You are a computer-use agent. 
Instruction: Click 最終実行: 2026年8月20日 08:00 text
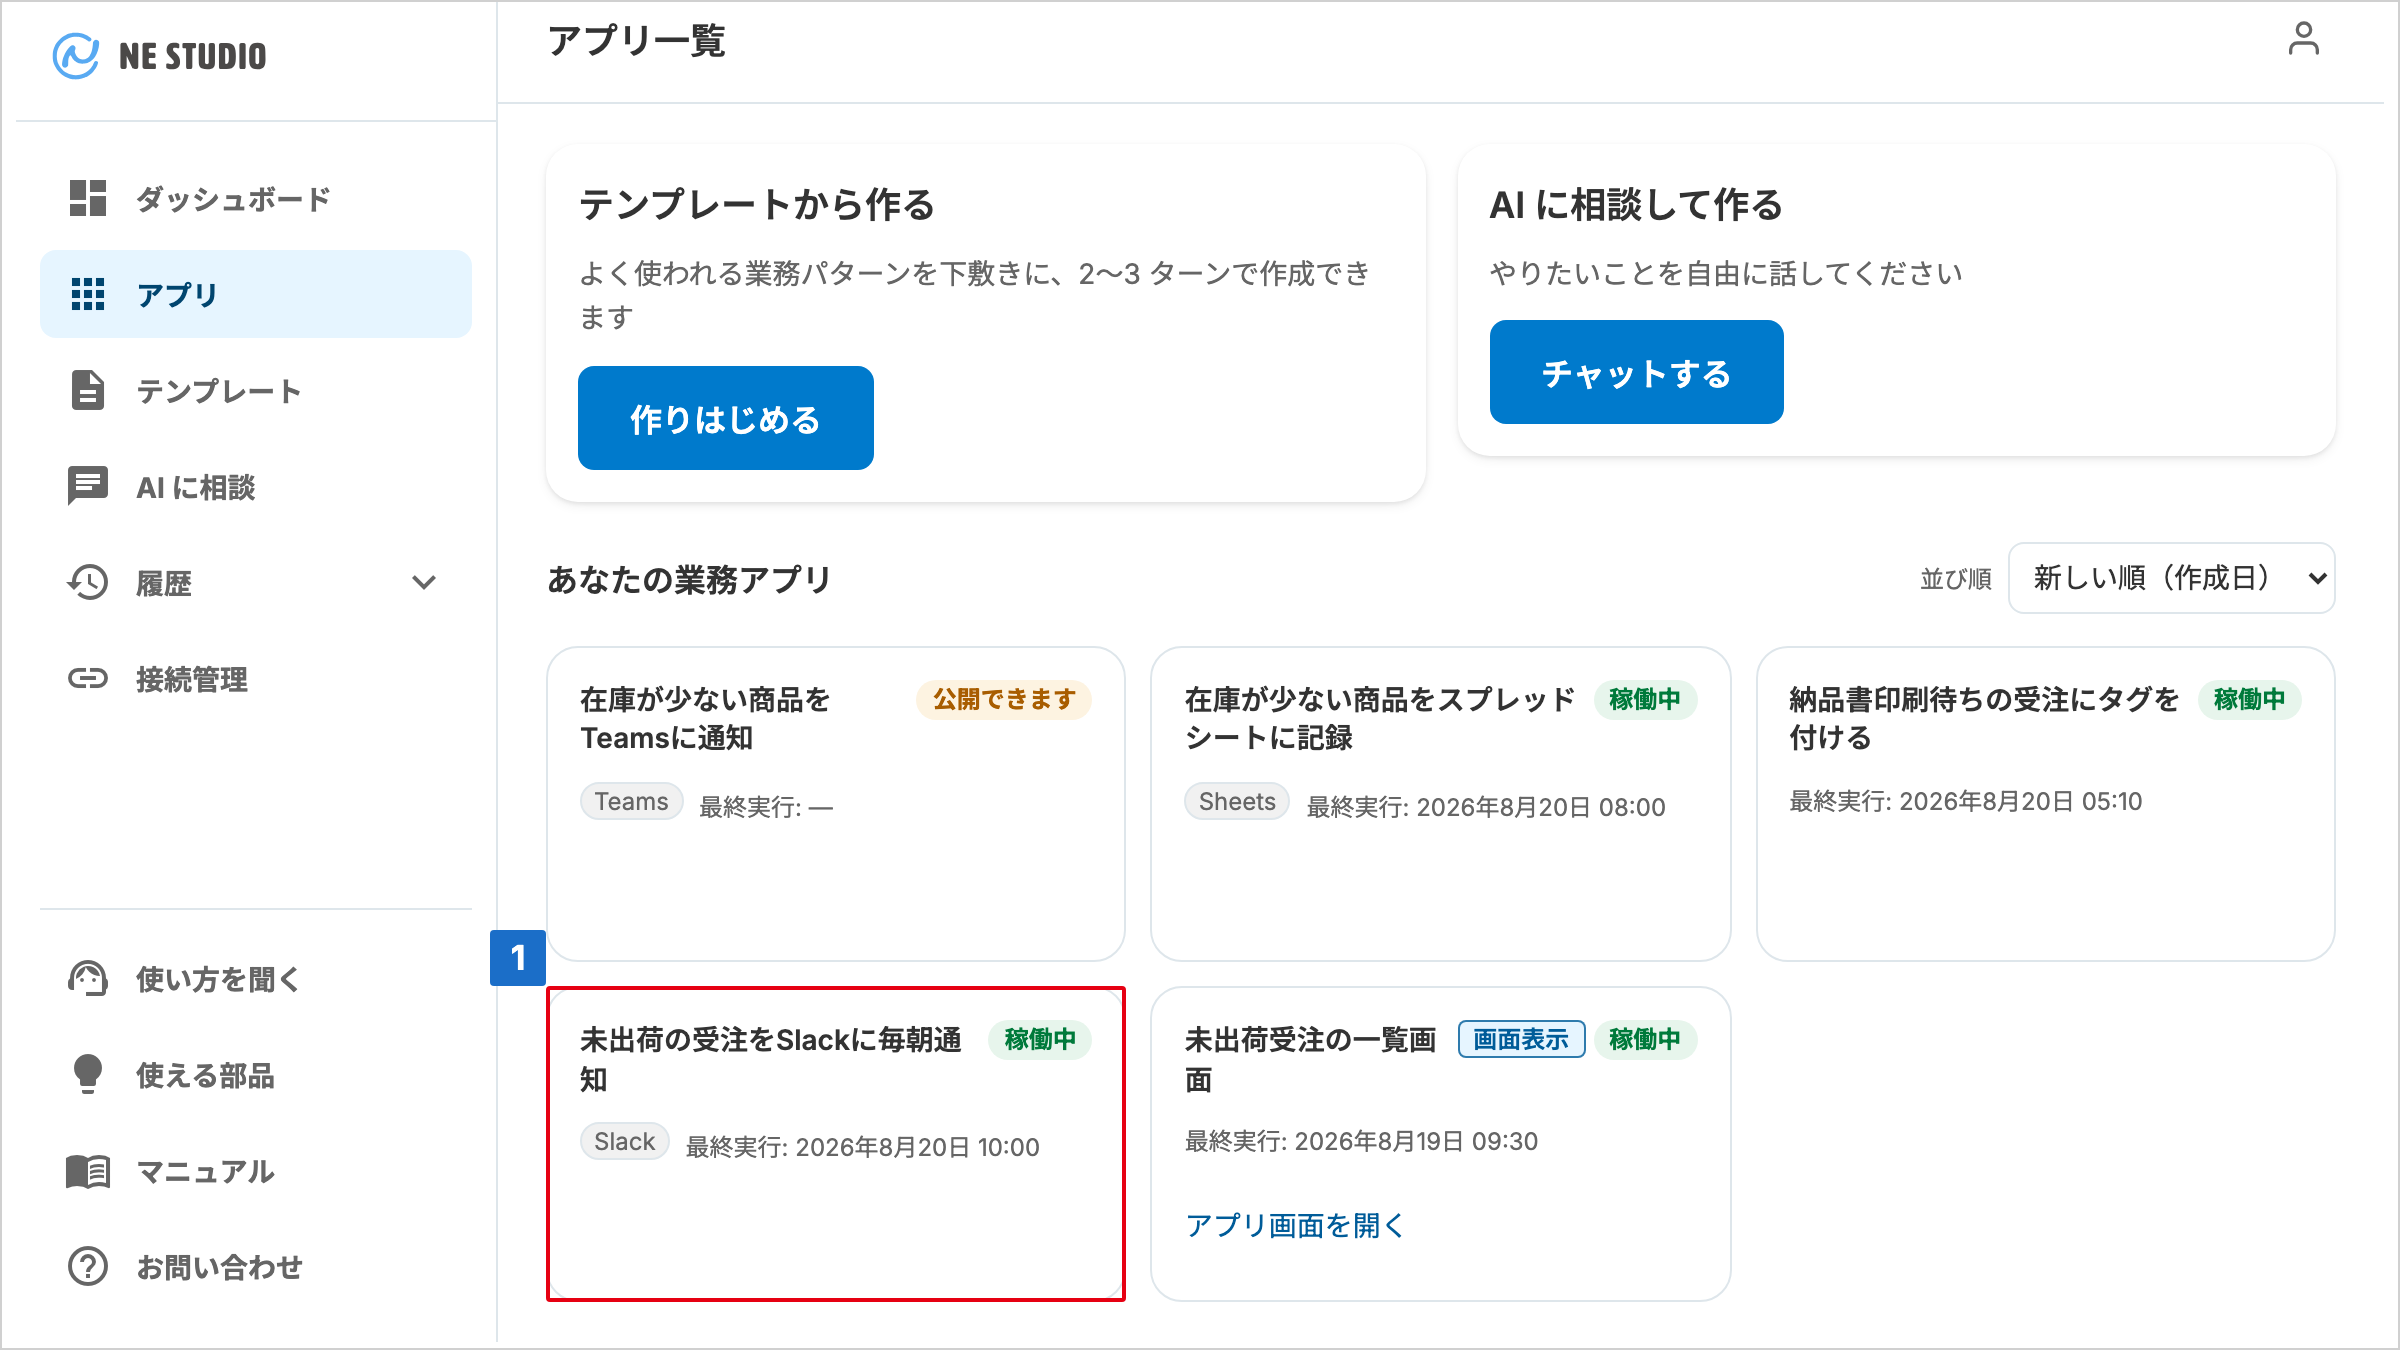click(x=1486, y=807)
